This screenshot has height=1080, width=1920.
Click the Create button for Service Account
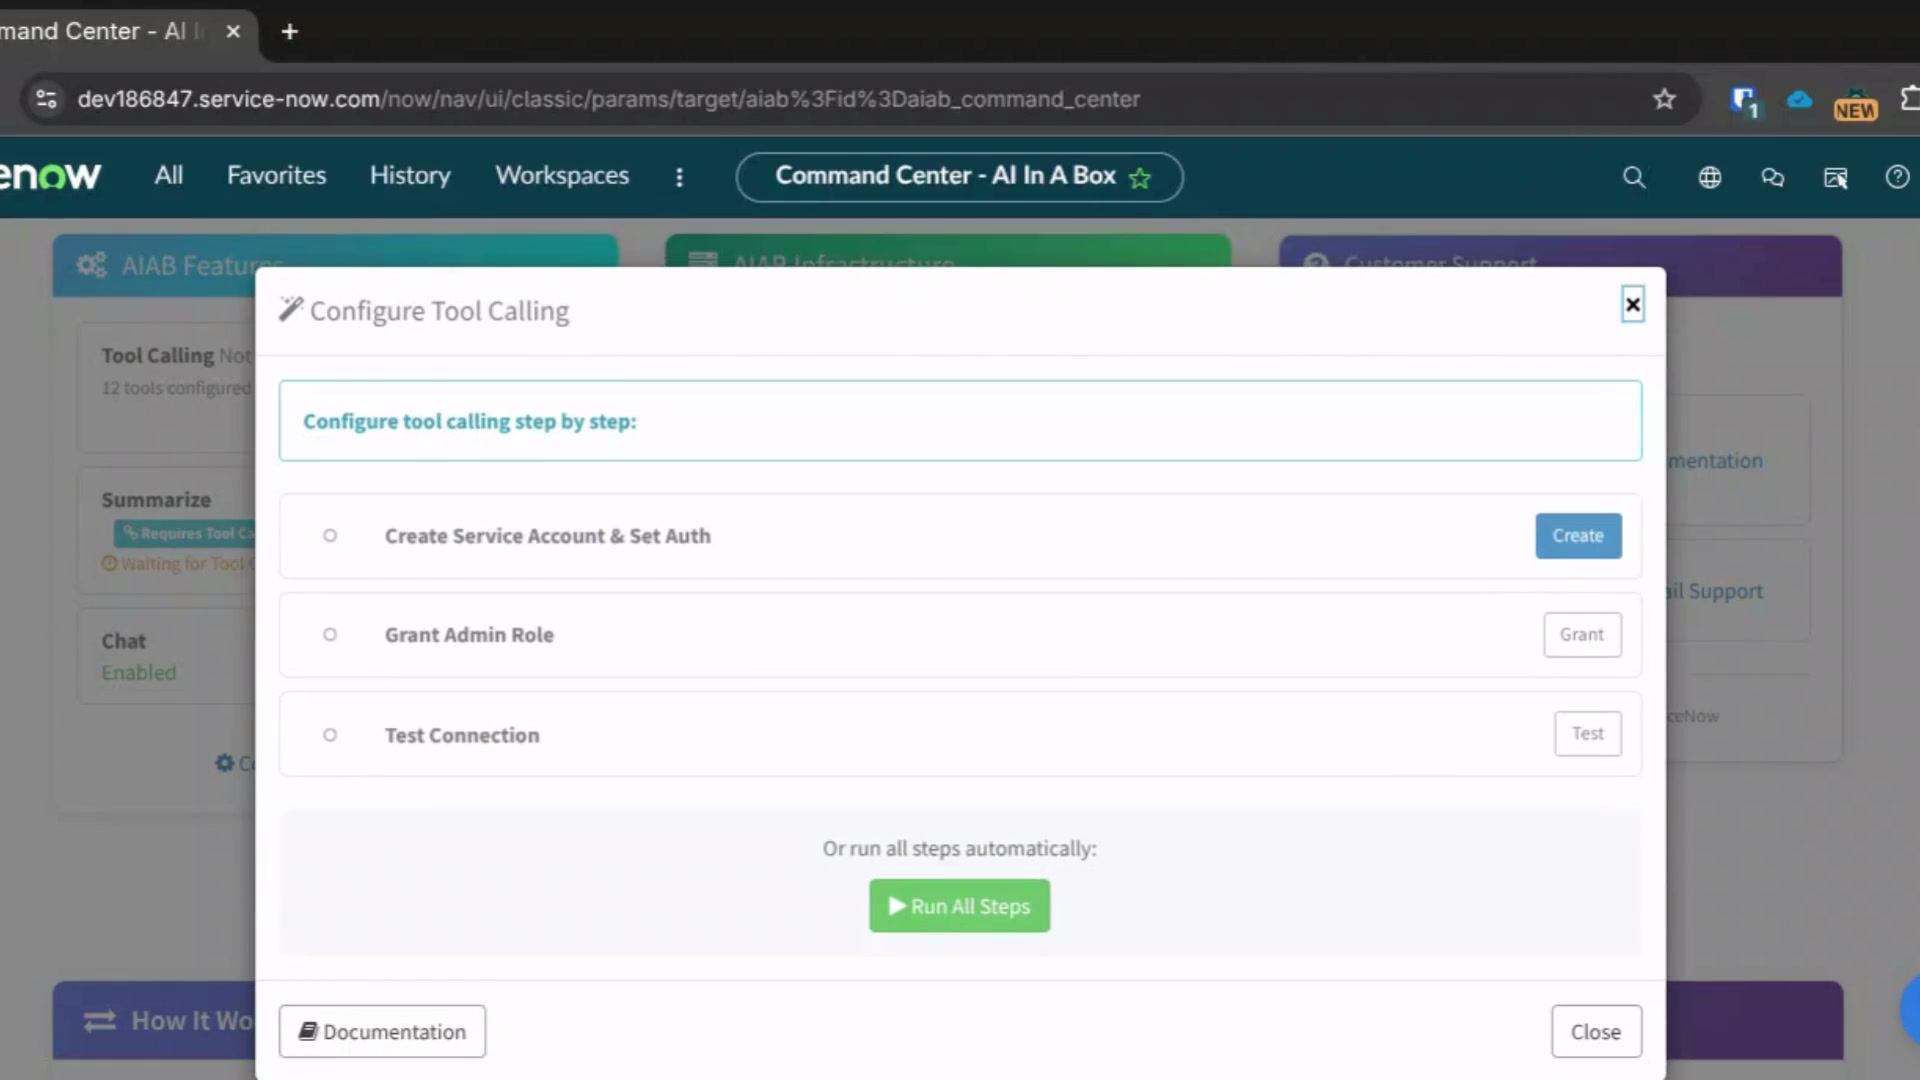(x=1578, y=536)
